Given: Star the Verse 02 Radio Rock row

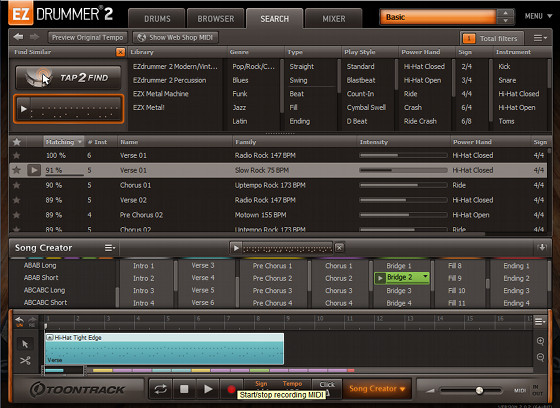Looking at the screenshot, I should pyautogui.click(x=16, y=200).
